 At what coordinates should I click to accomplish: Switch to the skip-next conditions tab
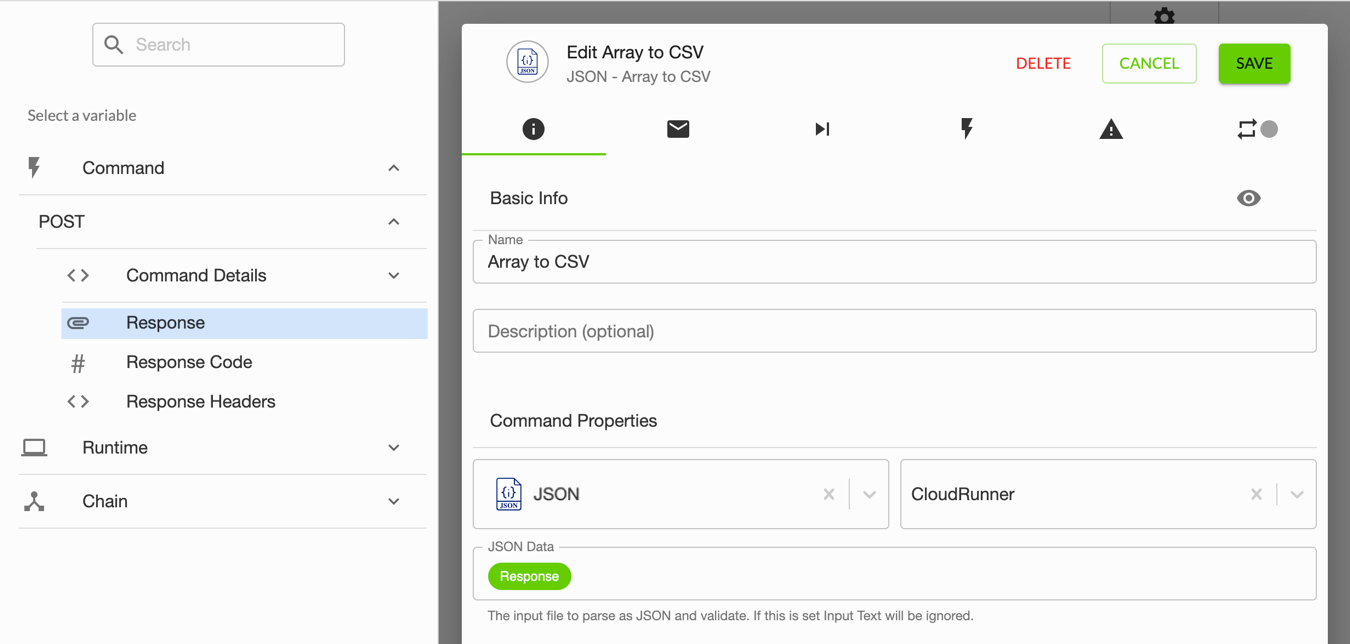point(822,129)
